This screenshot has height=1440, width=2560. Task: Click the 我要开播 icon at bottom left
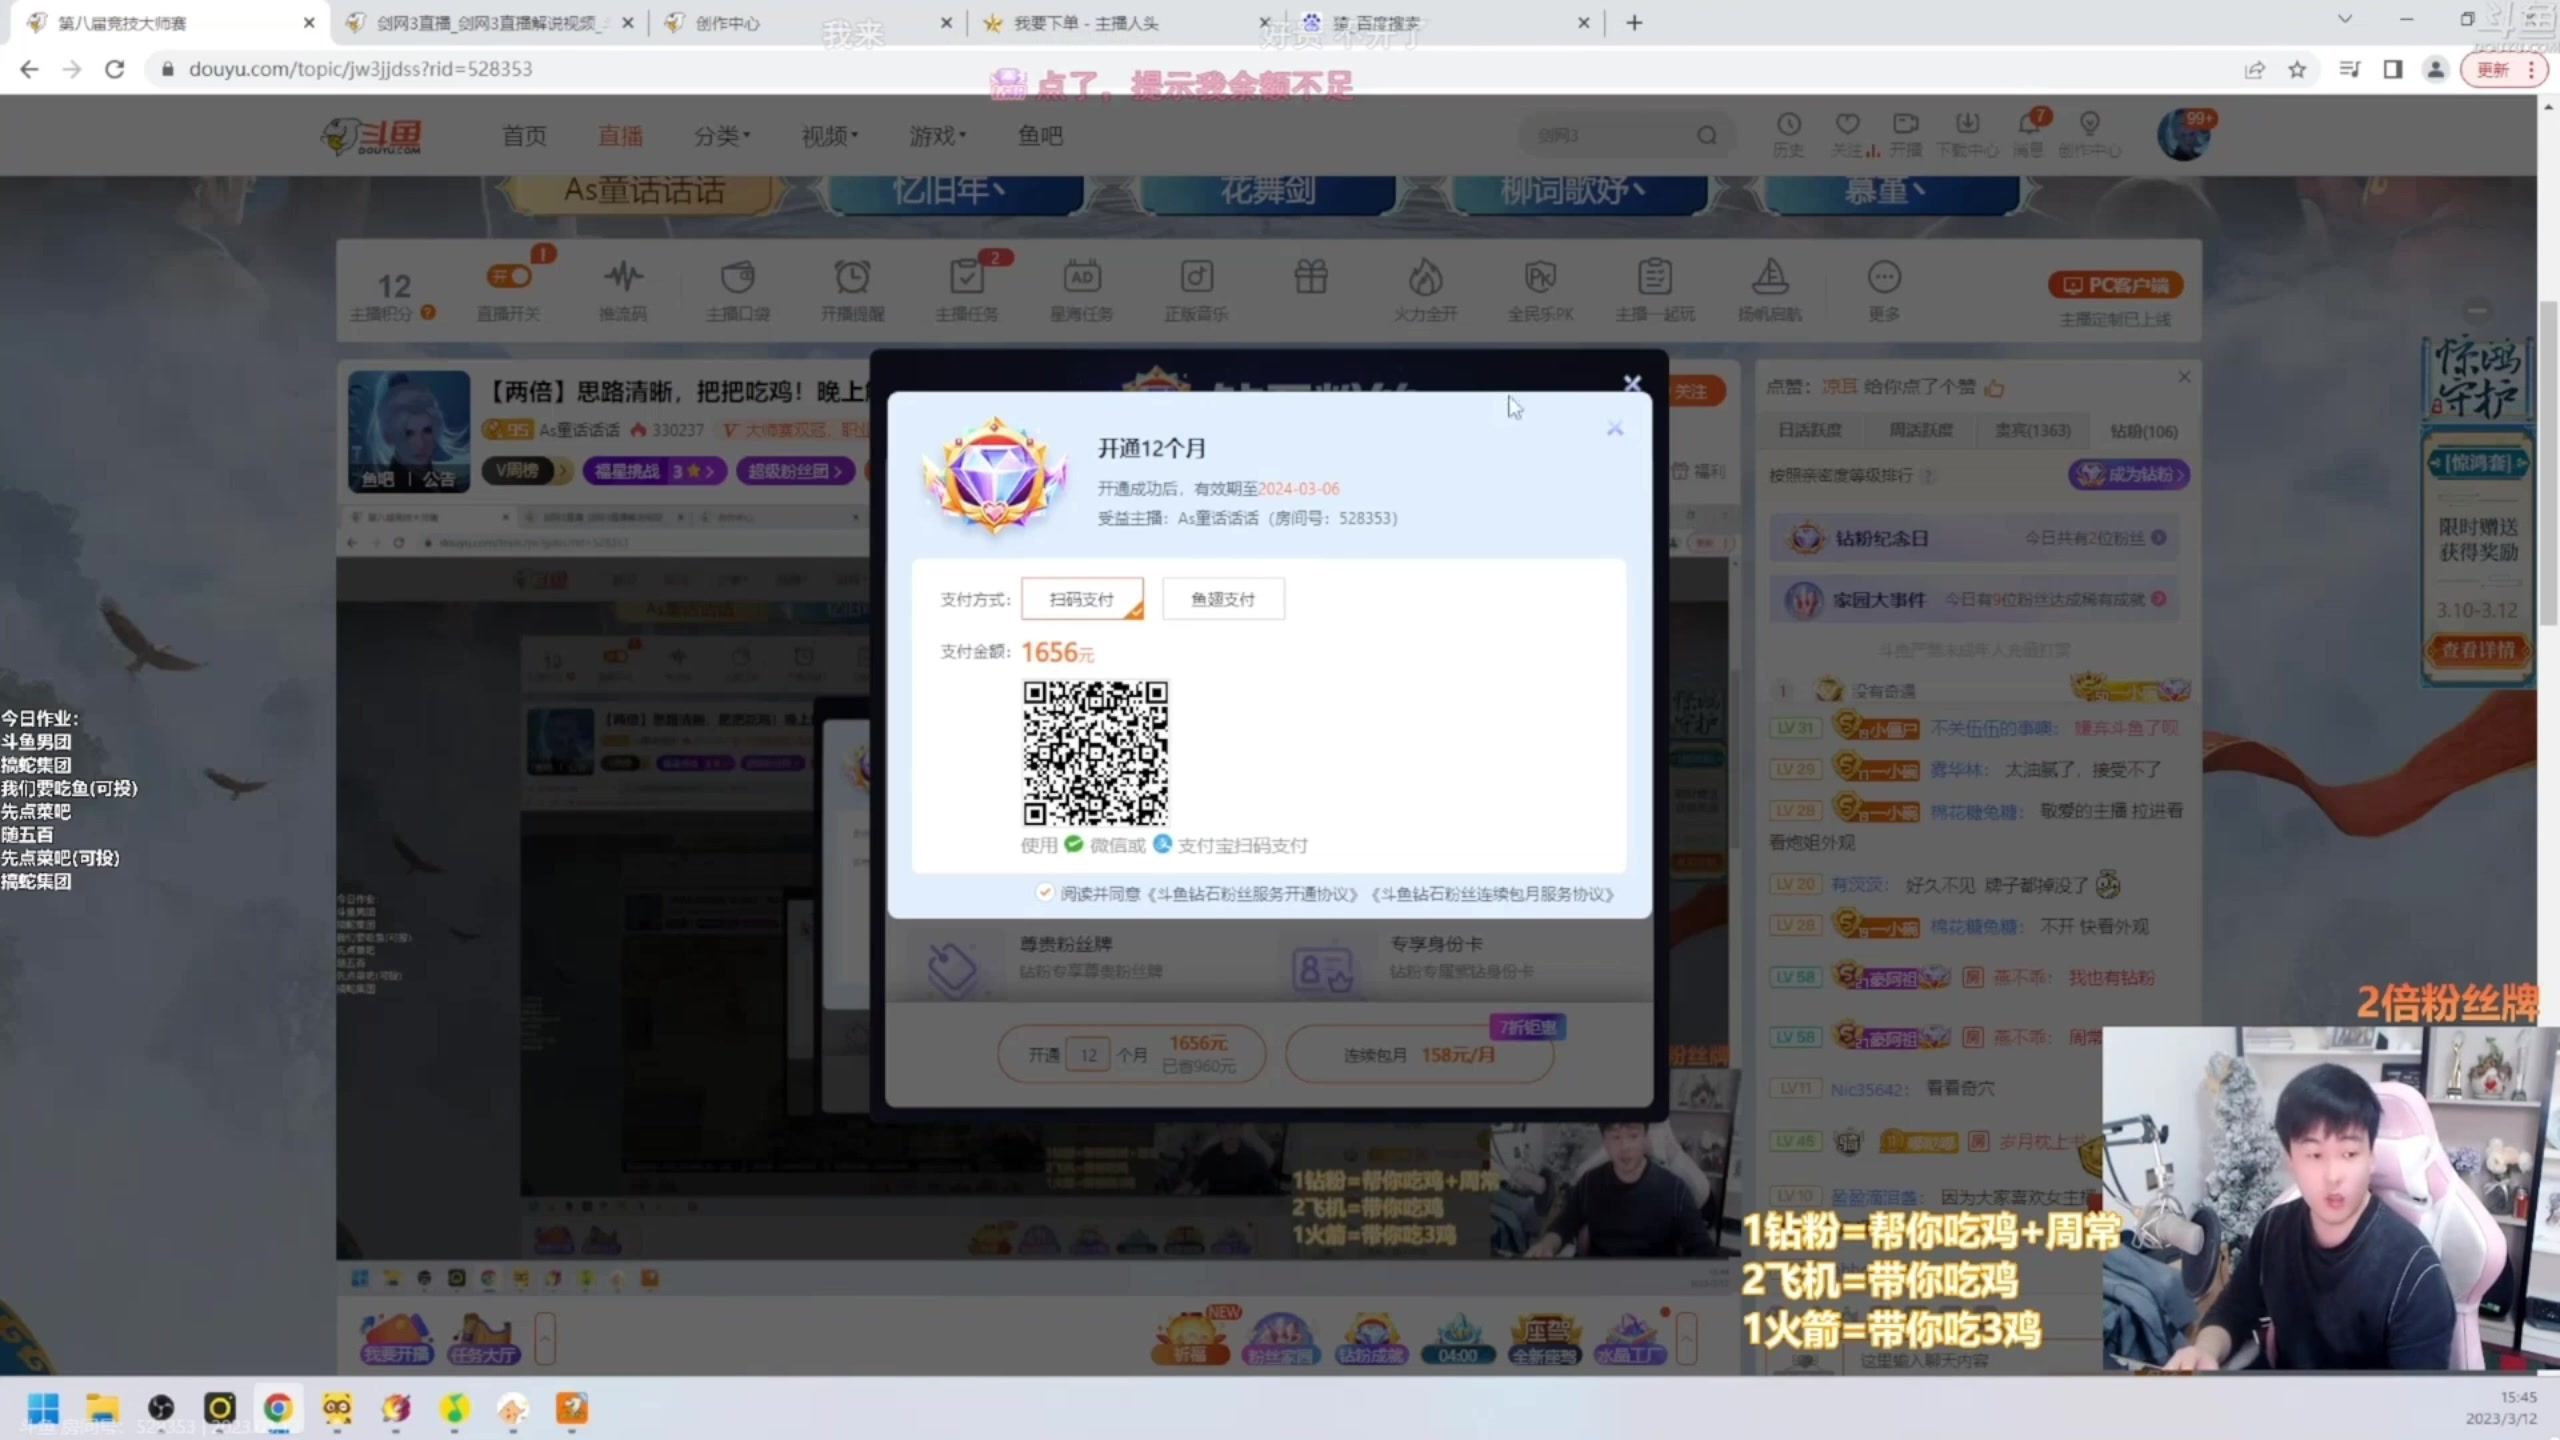(x=397, y=1337)
